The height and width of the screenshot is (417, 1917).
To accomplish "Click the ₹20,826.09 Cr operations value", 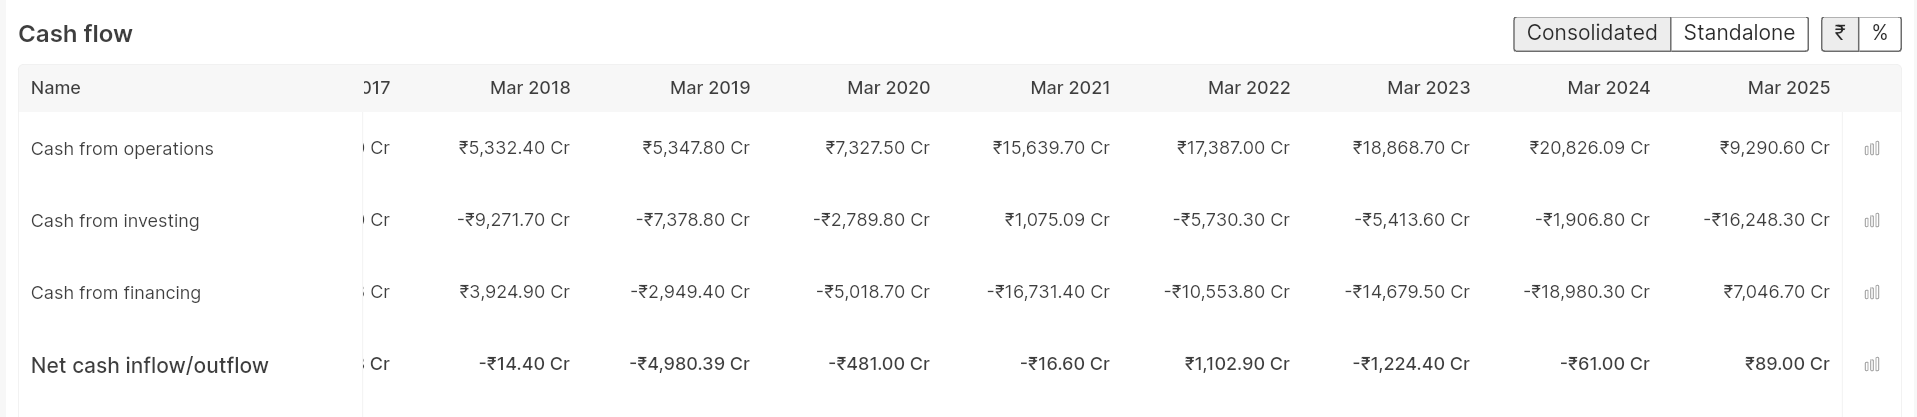I will [1589, 148].
